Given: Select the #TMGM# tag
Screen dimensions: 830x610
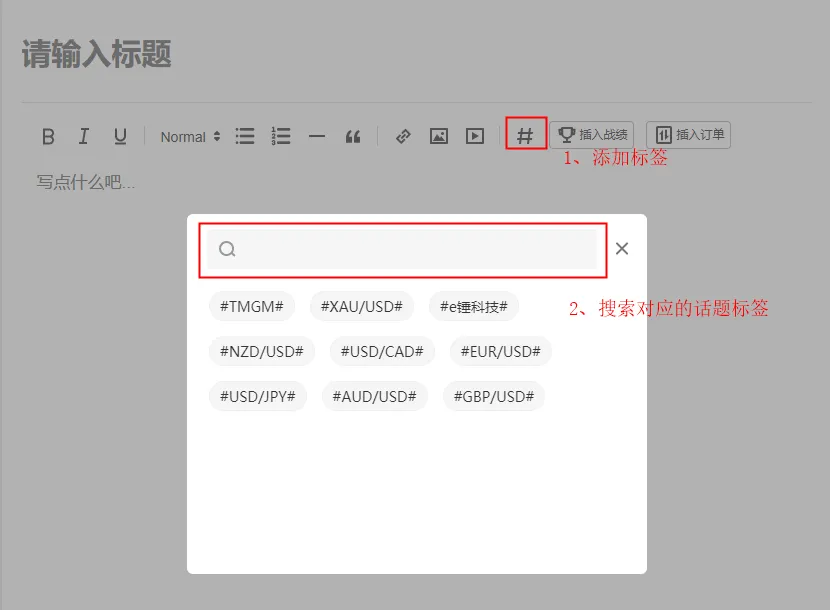Looking at the screenshot, I should point(252,307).
